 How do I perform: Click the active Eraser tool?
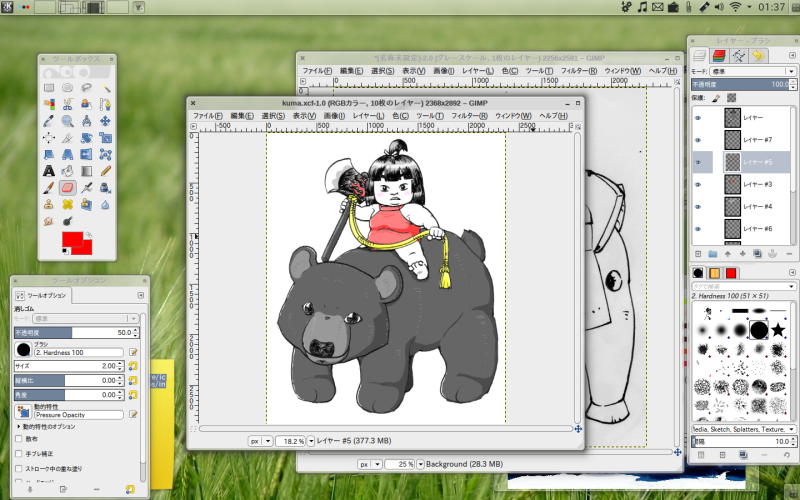67,188
